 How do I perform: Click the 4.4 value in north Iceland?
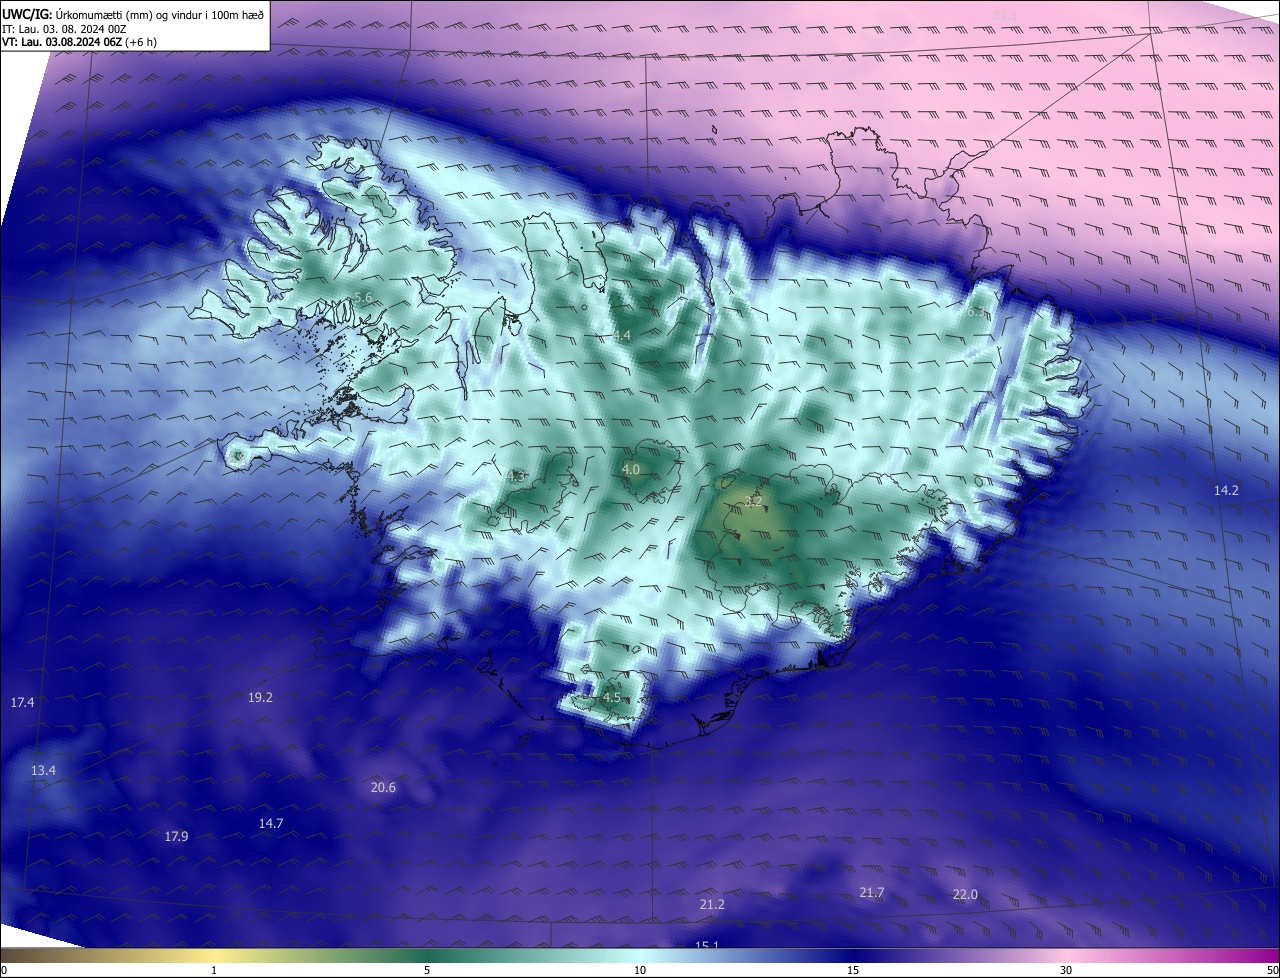click(x=622, y=335)
